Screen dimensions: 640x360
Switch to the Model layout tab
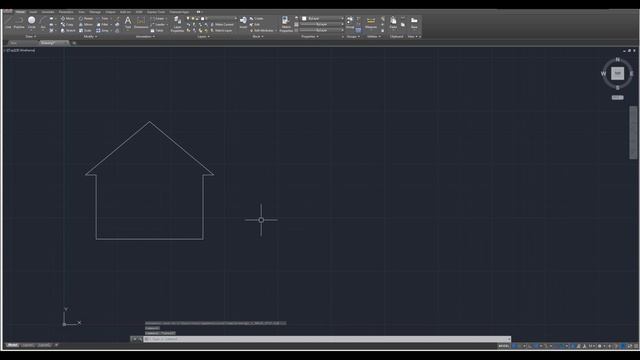point(13,345)
